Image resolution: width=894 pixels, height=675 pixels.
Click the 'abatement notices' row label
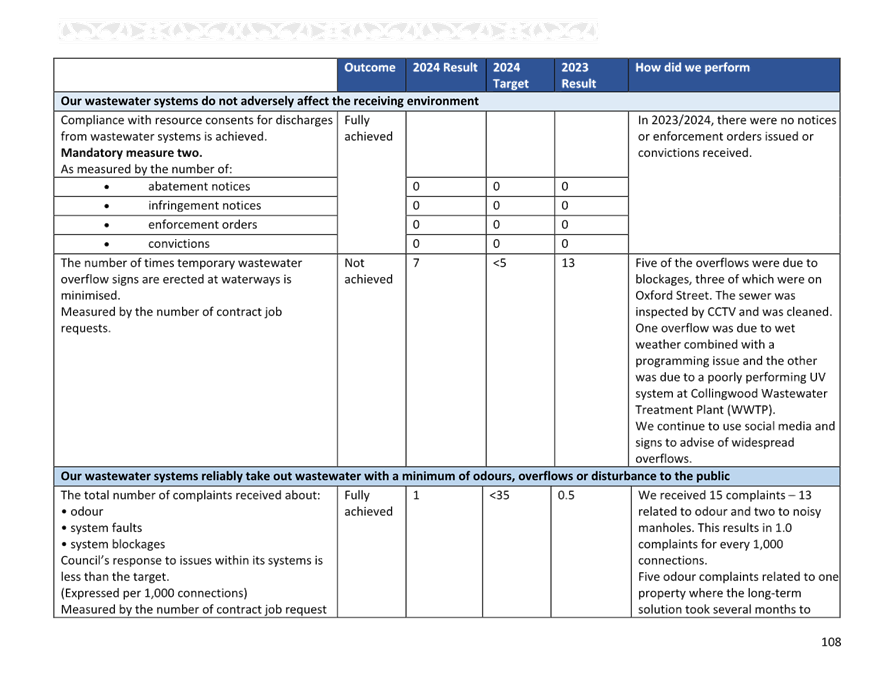[x=199, y=186]
